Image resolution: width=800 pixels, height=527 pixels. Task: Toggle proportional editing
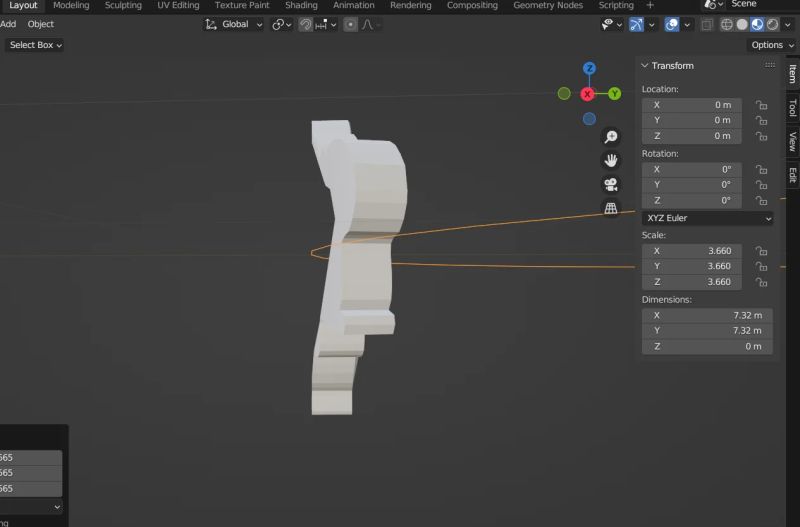coord(351,24)
